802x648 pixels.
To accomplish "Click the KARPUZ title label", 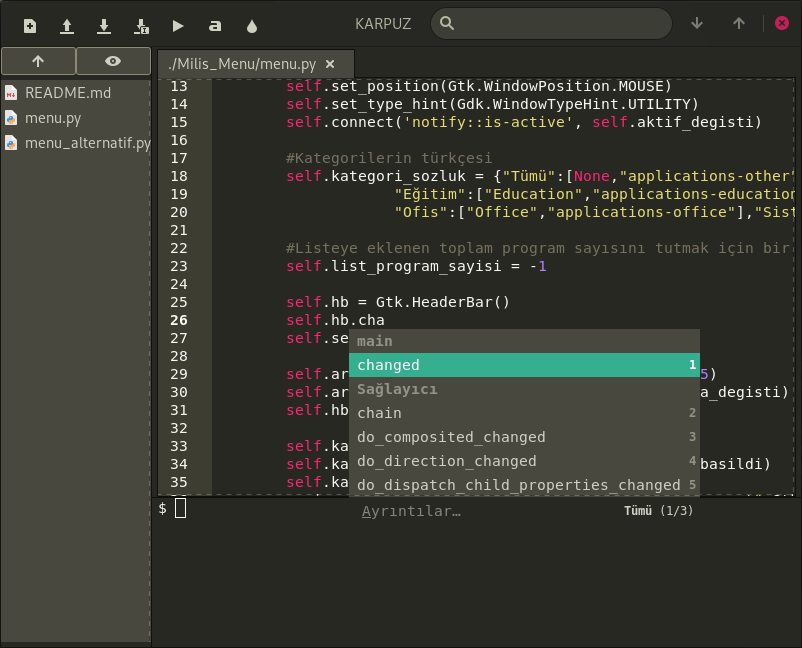I will coord(383,24).
